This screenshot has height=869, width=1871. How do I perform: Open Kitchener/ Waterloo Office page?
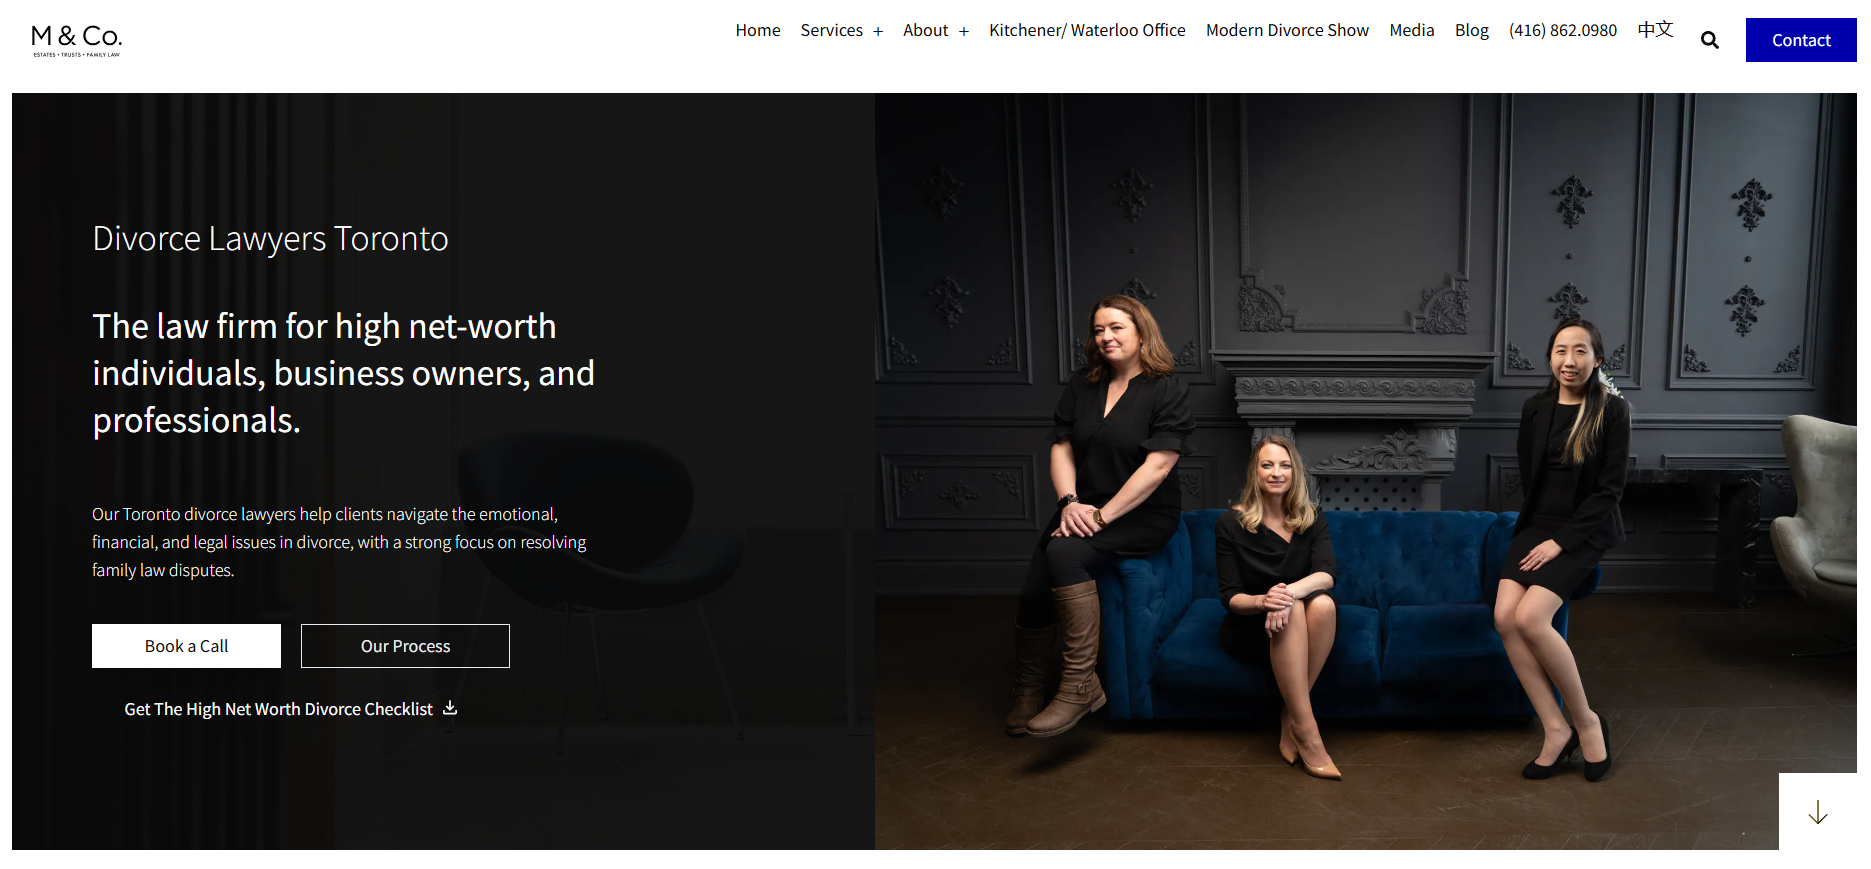(1087, 30)
